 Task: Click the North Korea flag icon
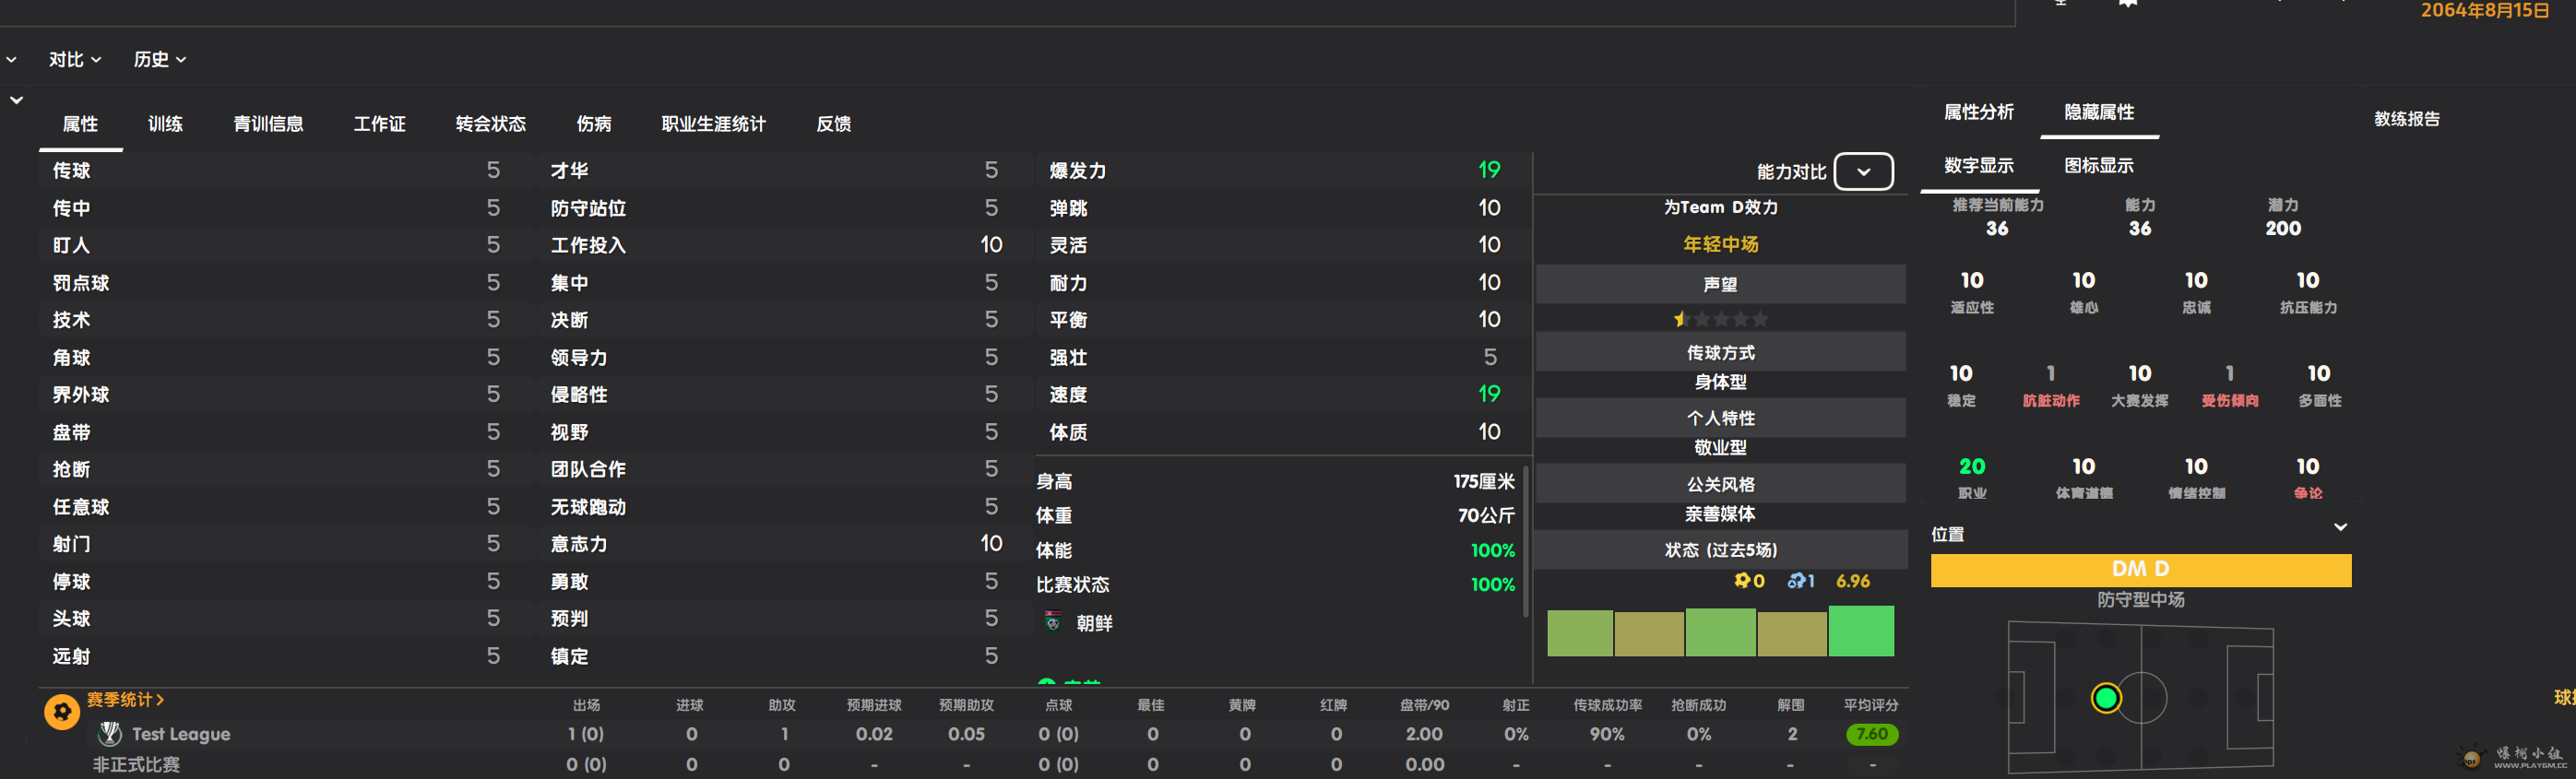click(x=1053, y=622)
